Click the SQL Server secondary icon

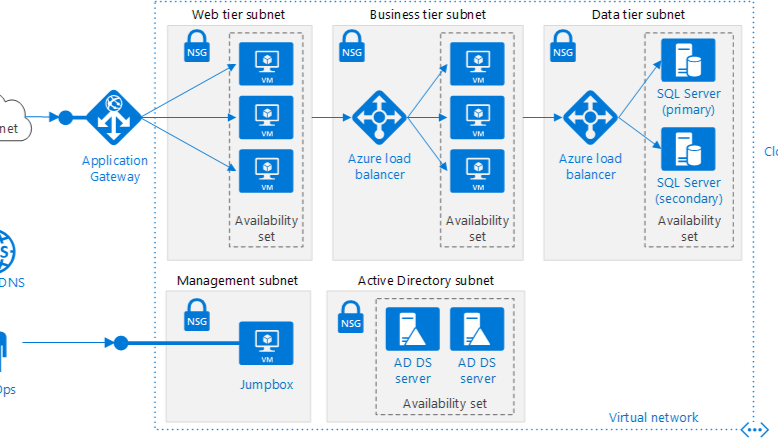[688, 149]
